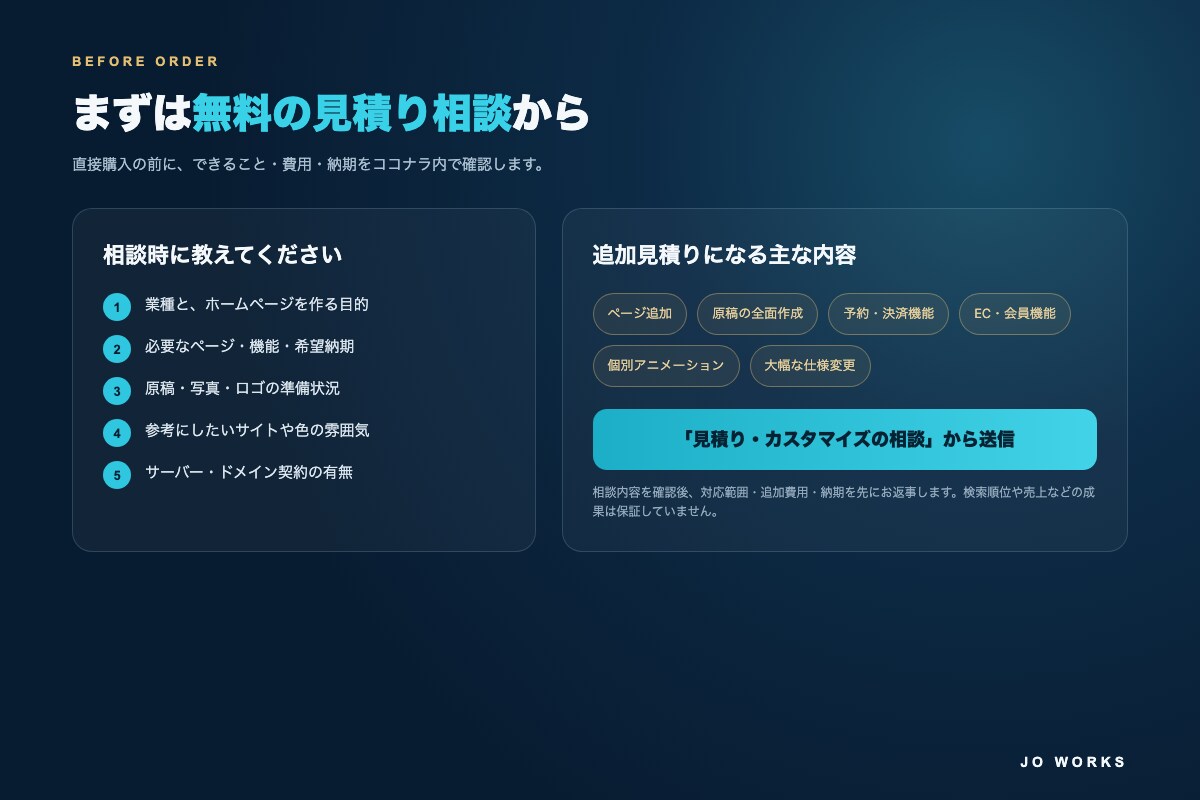Click the heading 追加見積りになる主な内容
The width and height of the screenshot is (1200, 800).
point(724,255)
